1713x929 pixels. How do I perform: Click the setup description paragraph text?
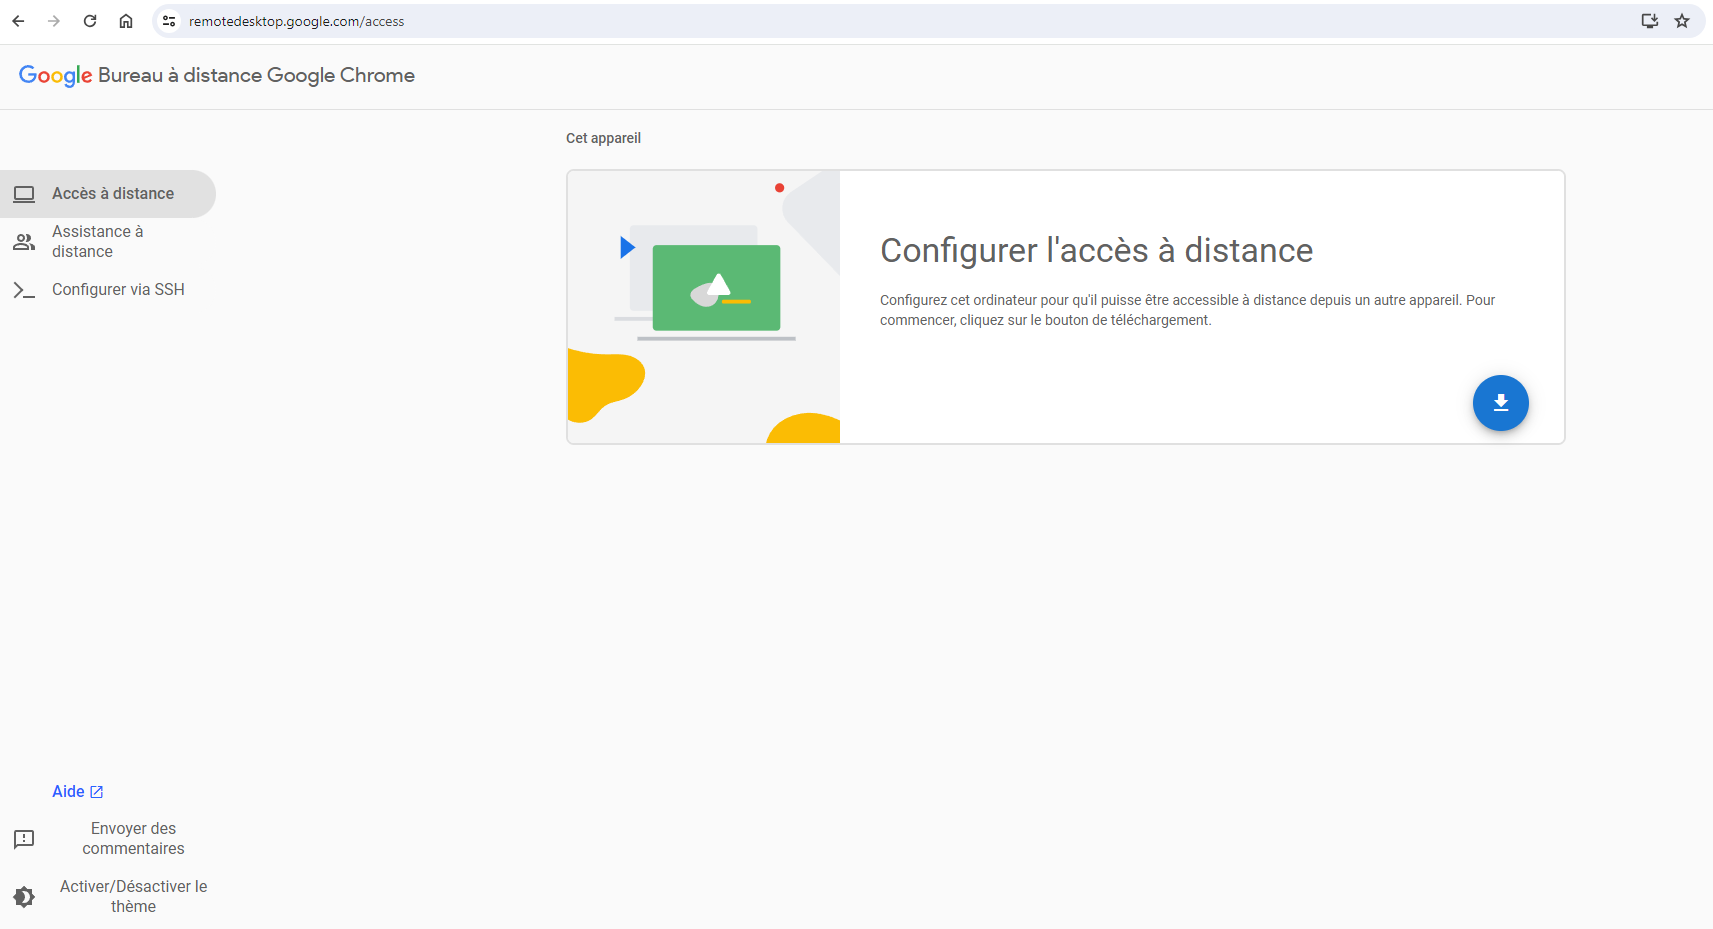click(1187, 310)
